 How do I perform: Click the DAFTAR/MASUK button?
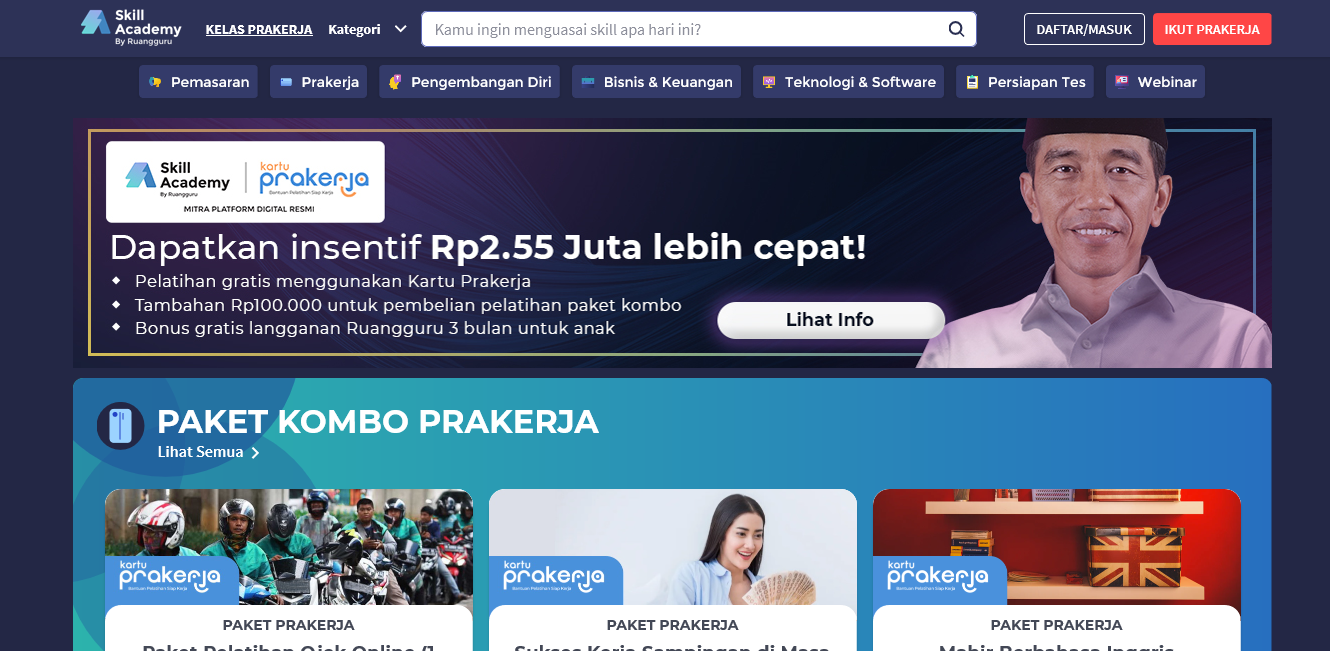(x=1084, y=29)
